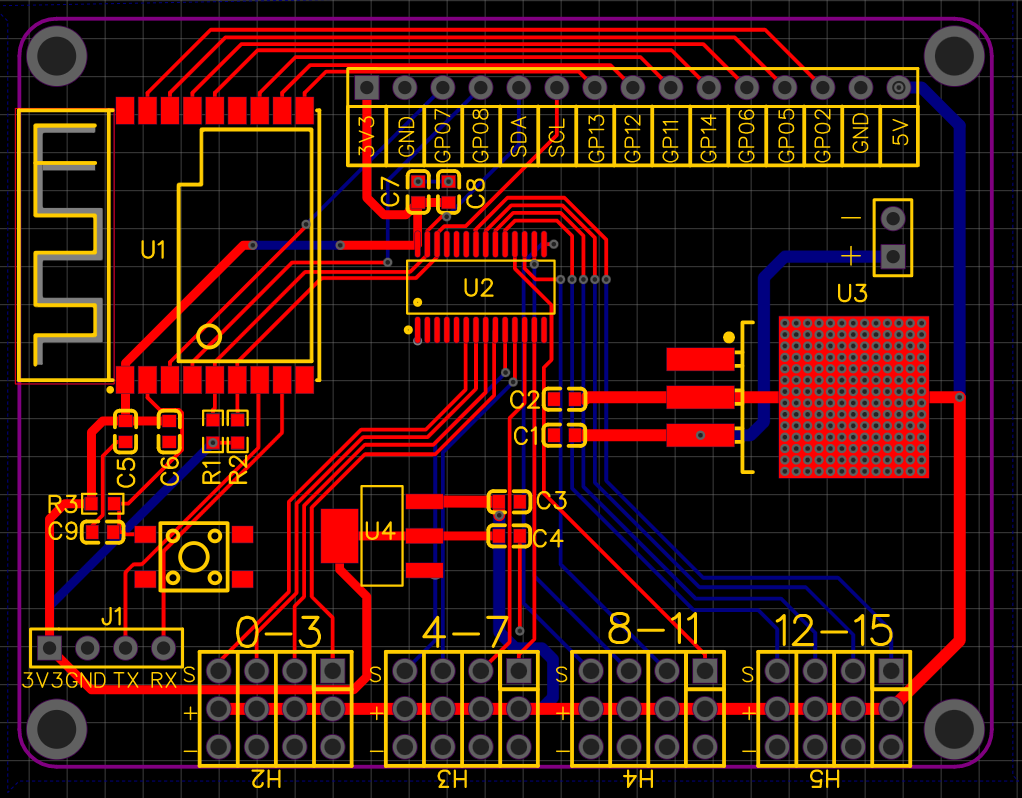Viewport: 1022px width, 798px height.
Task: Click the U2 chip designator
Action: pyautogui.click(x=478, y=288)
